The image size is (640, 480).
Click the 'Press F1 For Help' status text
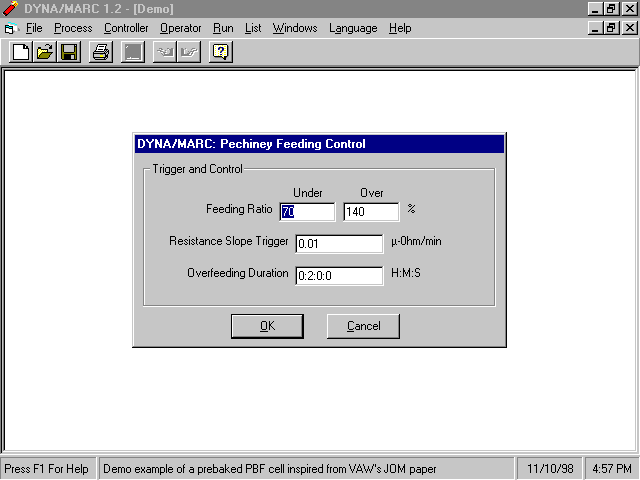47,469
